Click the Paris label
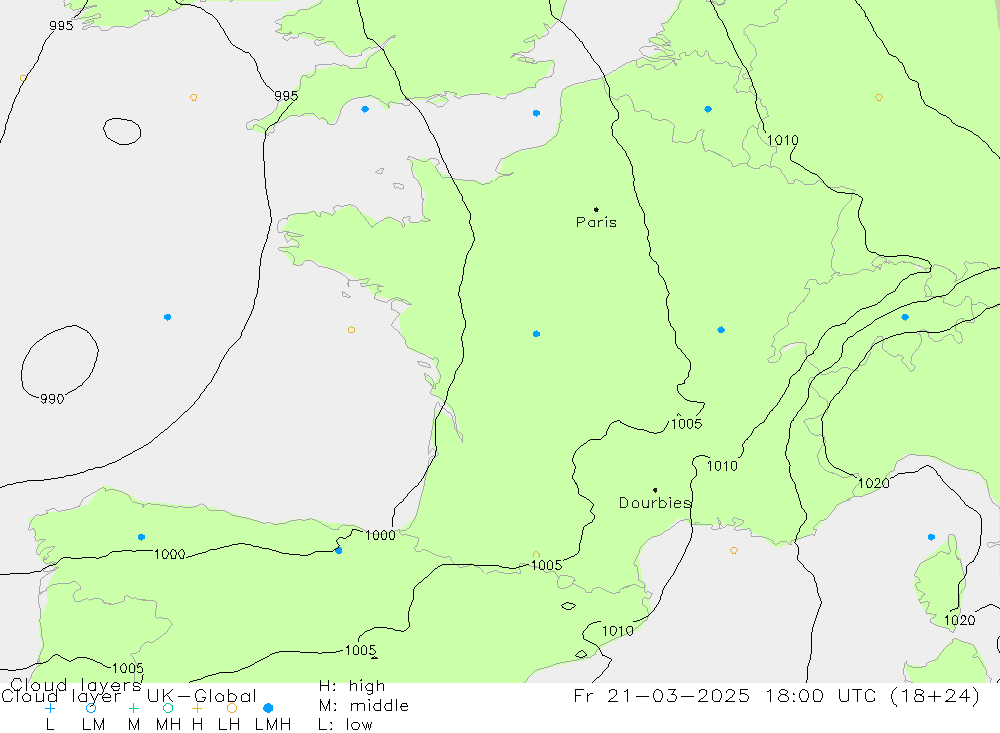 596,222
